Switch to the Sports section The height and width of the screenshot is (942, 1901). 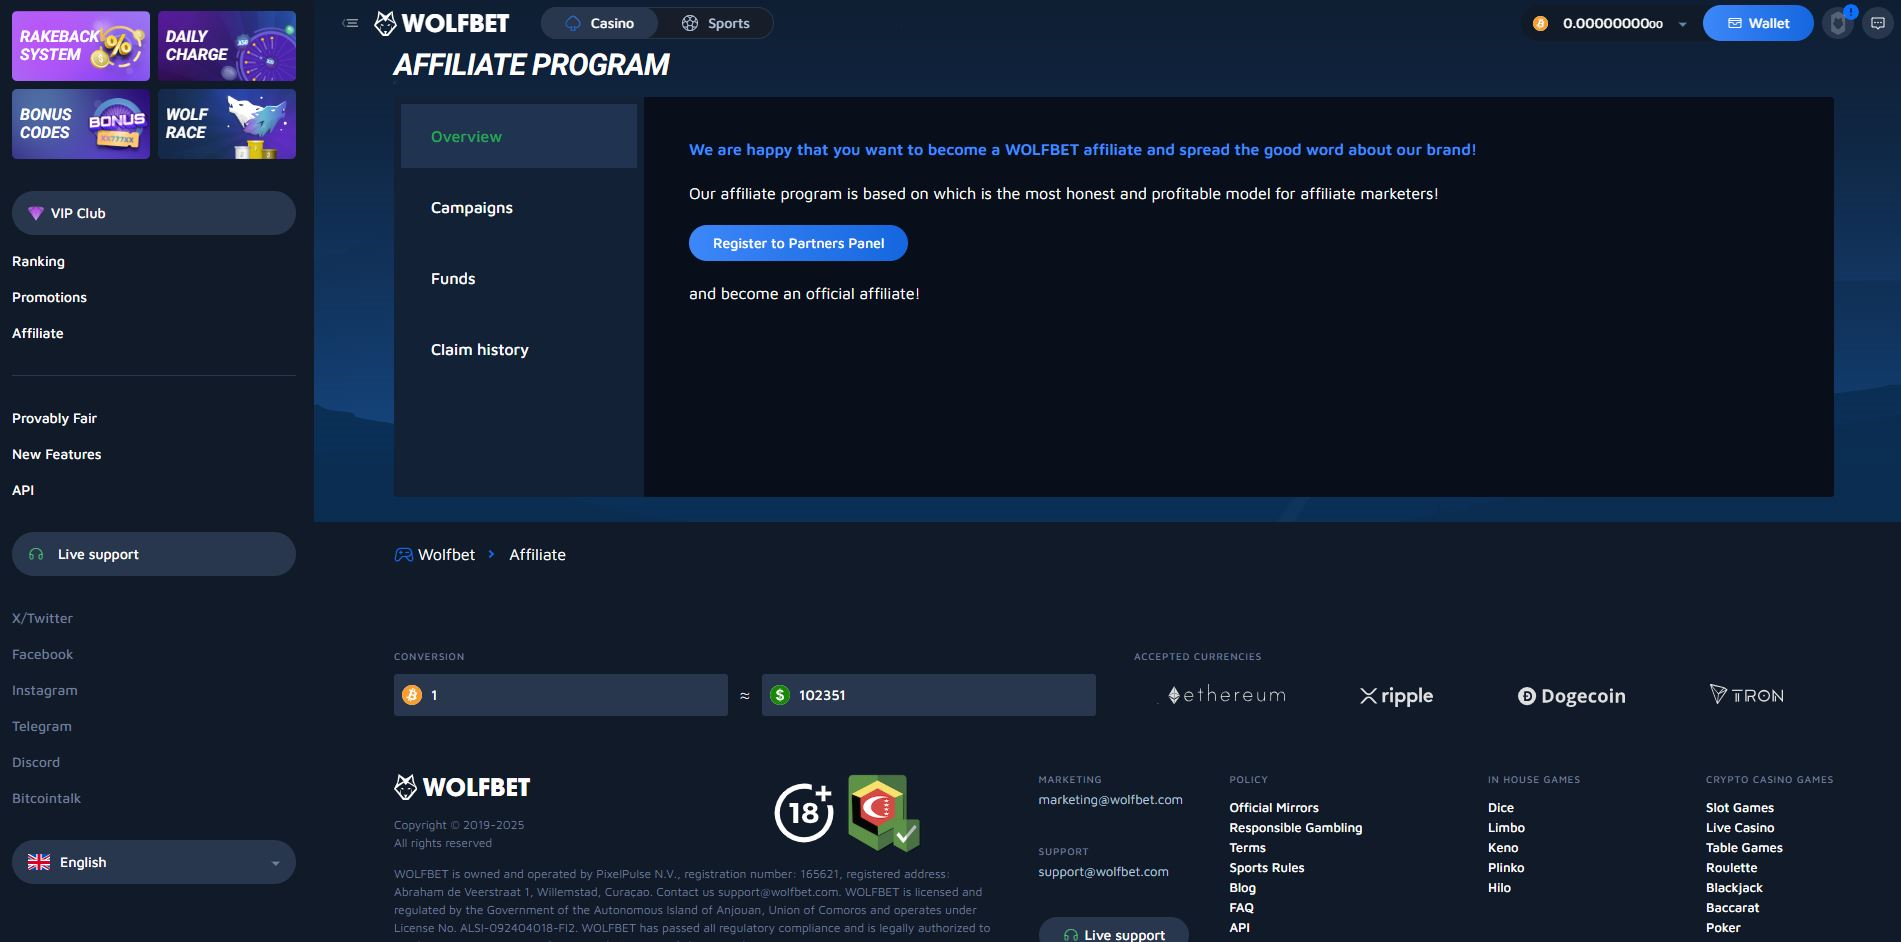(716, 23)
